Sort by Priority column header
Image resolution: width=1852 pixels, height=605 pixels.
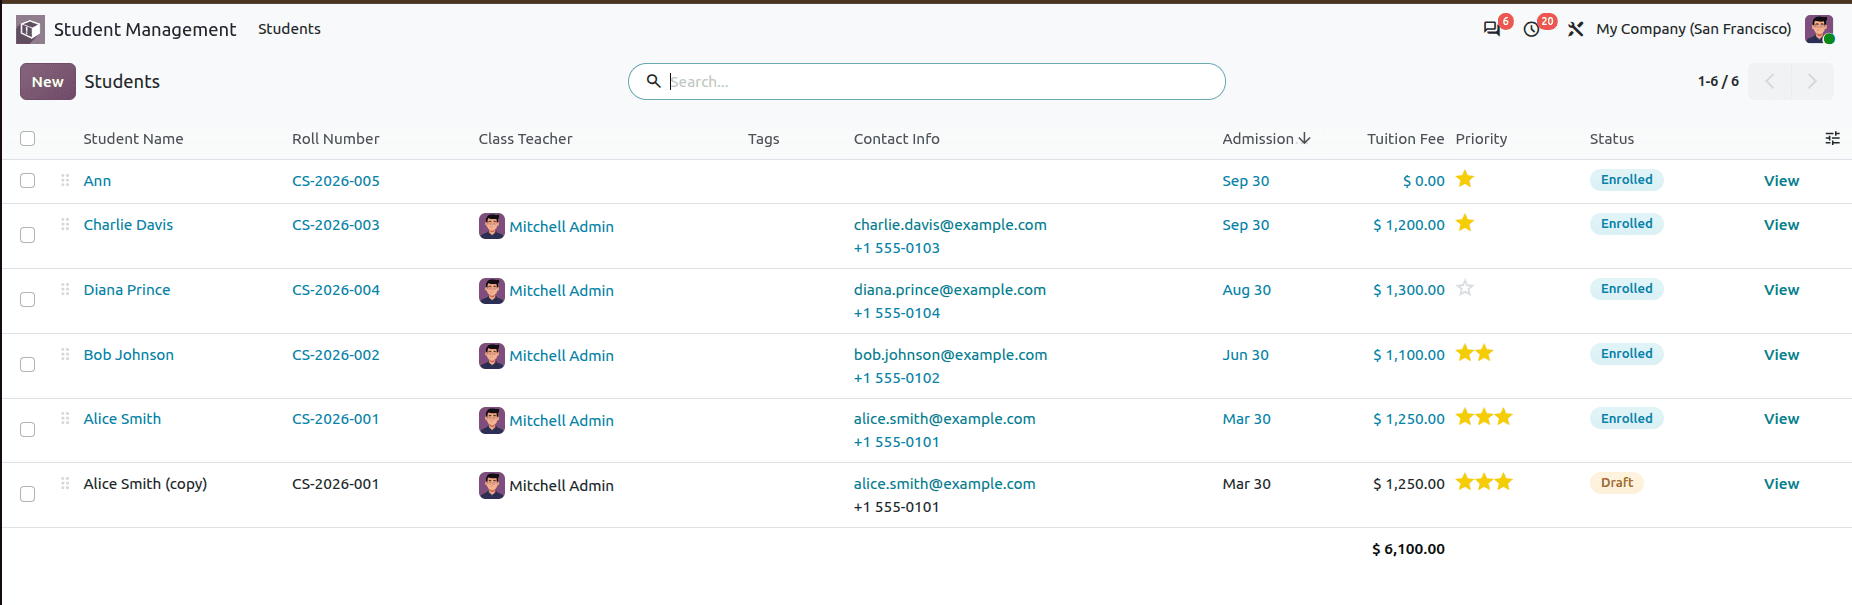pyautogui.click(x=1481, y=139)
